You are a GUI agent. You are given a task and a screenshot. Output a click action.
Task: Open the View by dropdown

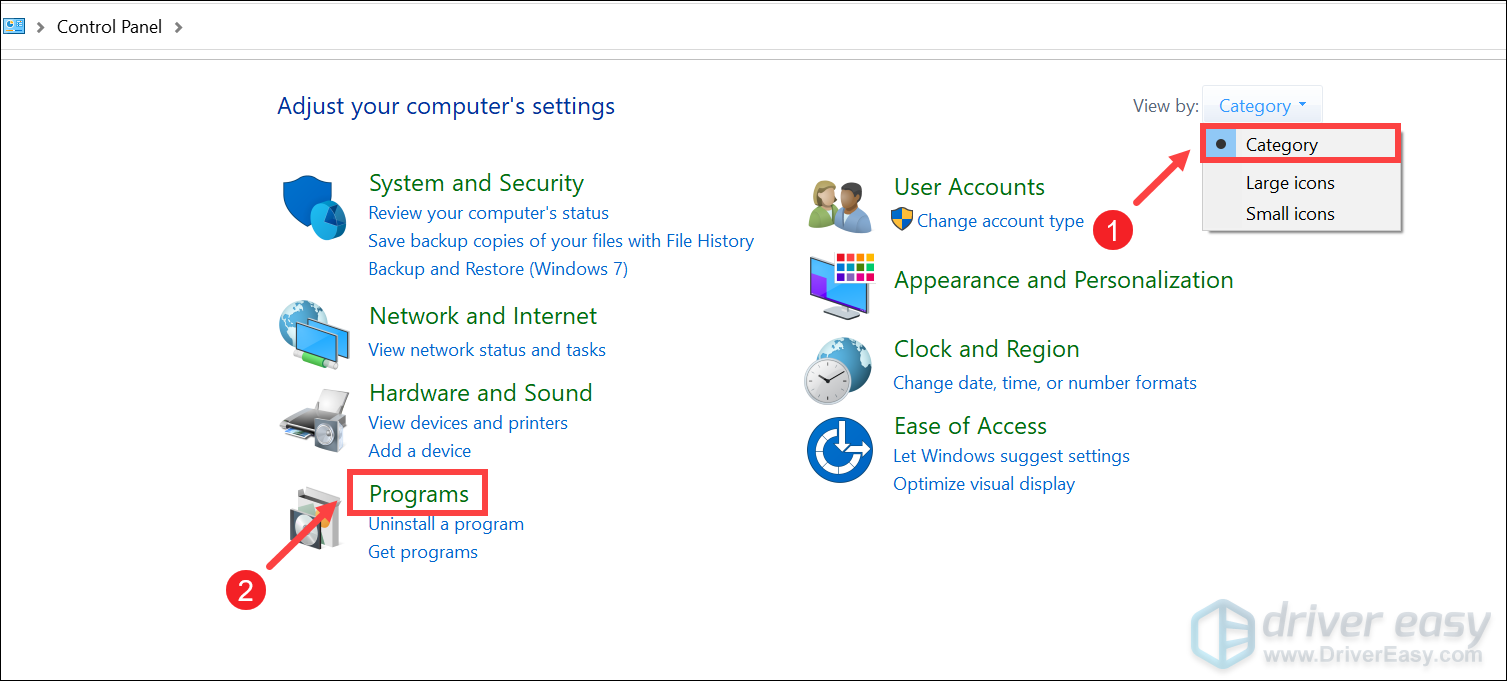pos(1261,104)
